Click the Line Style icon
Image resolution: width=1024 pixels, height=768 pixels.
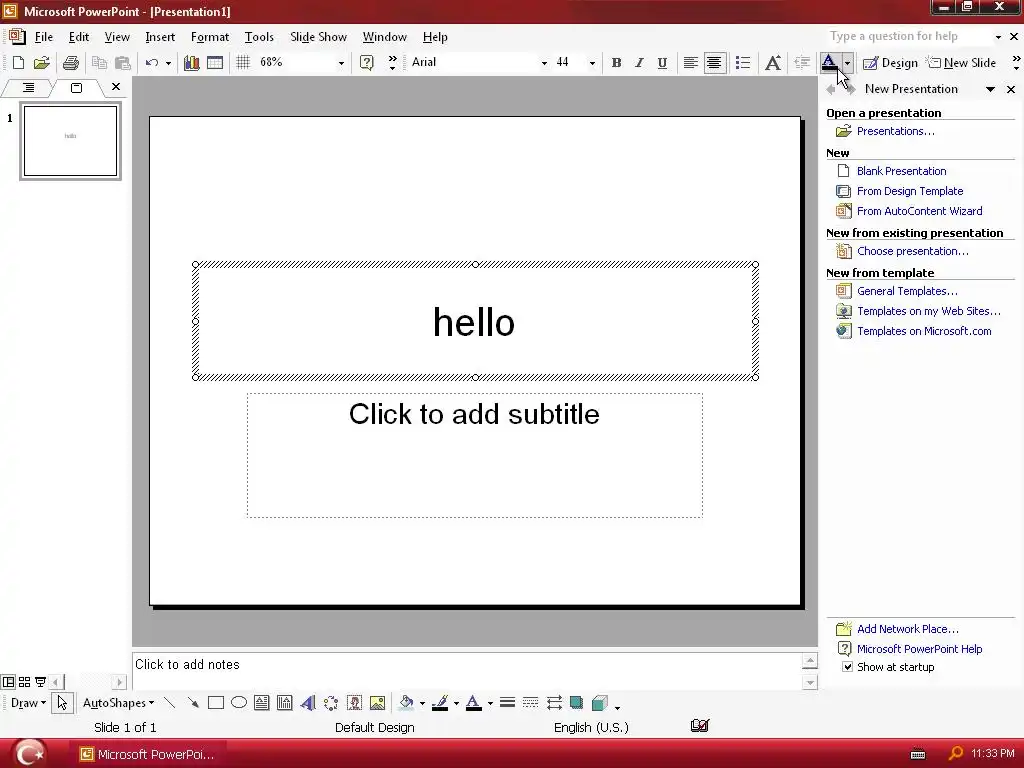point(507,703)
